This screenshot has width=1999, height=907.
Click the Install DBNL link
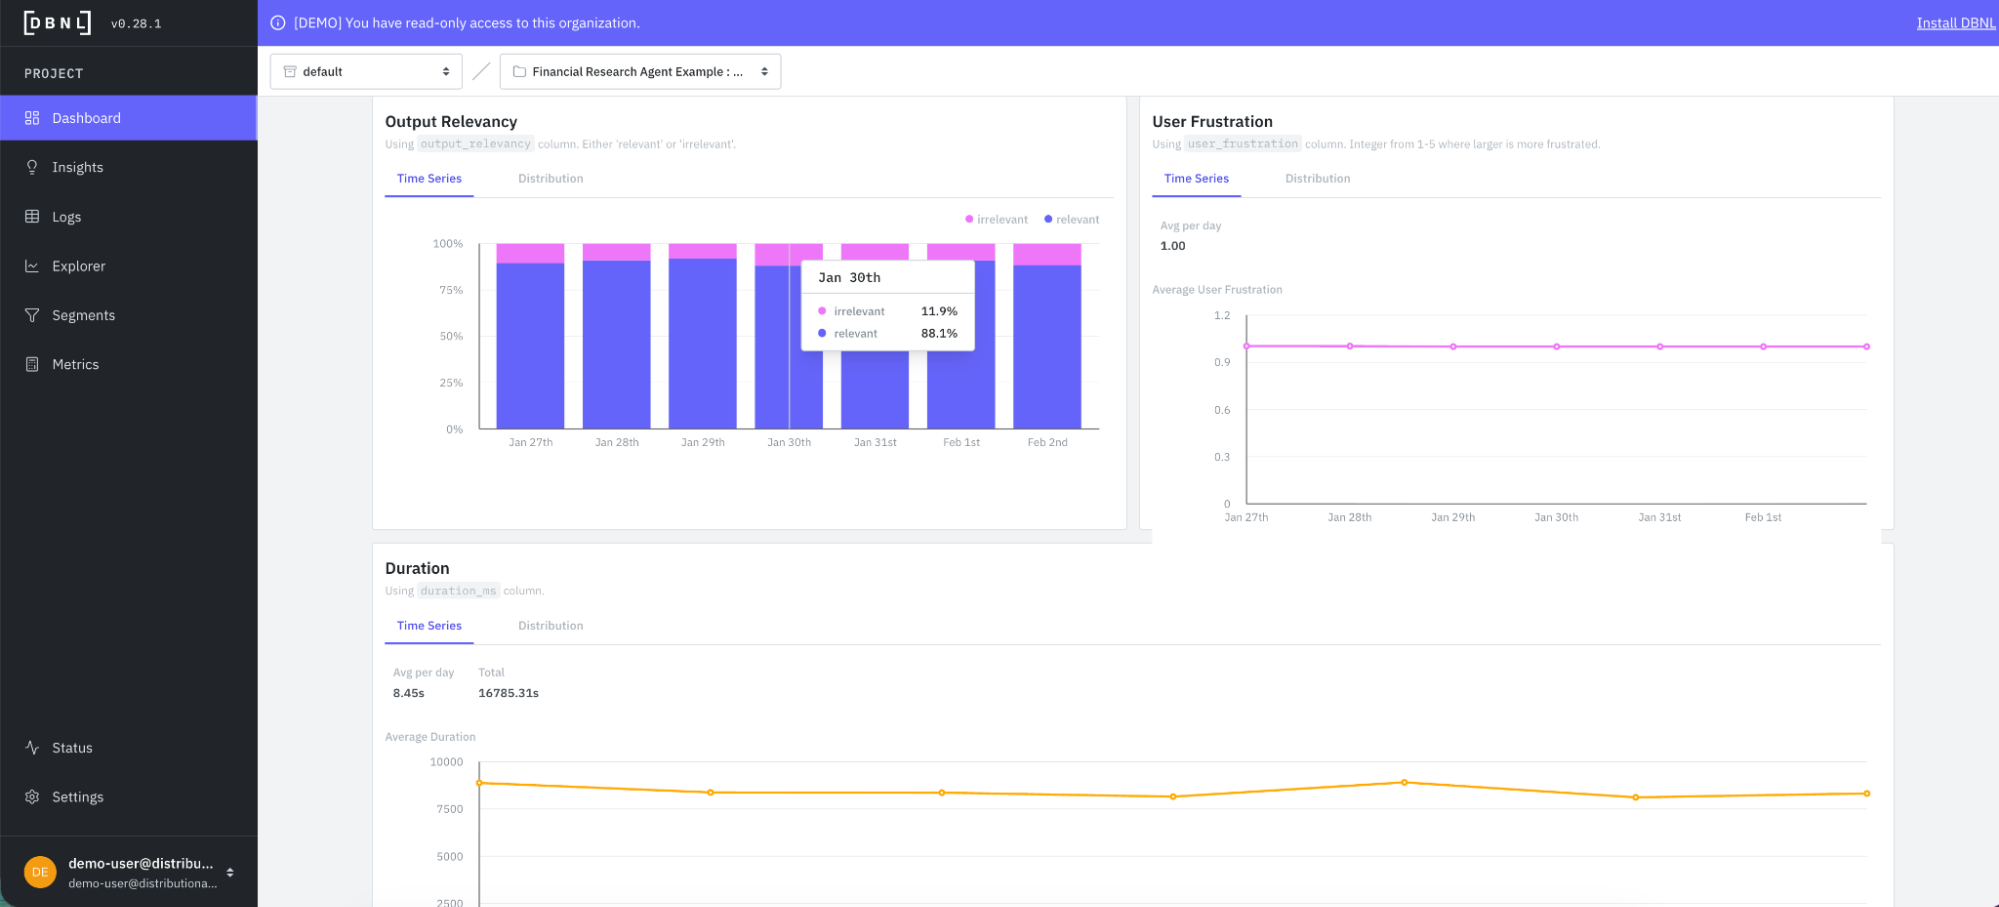[x=1956, y=23]
